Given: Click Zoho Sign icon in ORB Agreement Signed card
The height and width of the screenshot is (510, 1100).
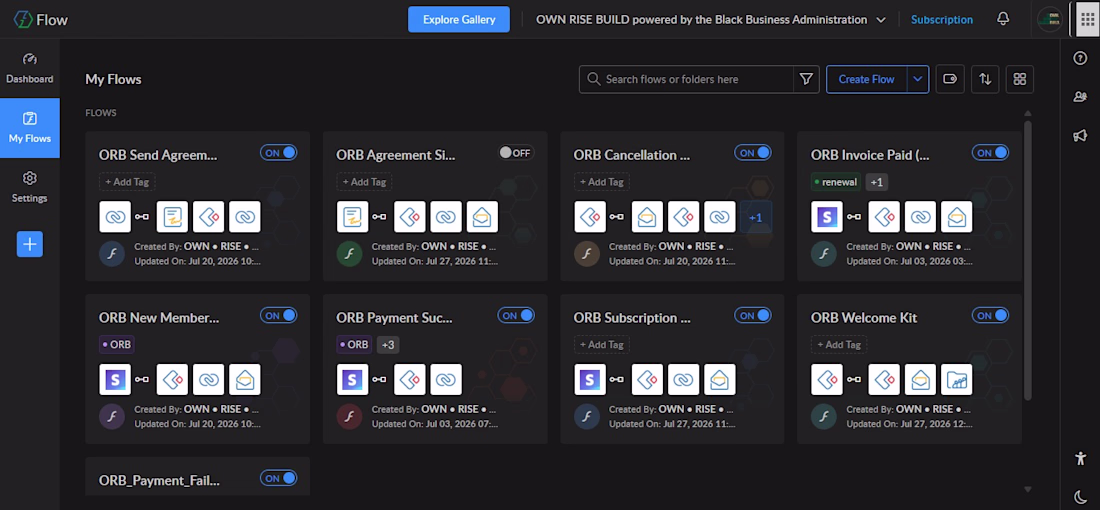Looking at the screenshot, I should pos(352,217).
